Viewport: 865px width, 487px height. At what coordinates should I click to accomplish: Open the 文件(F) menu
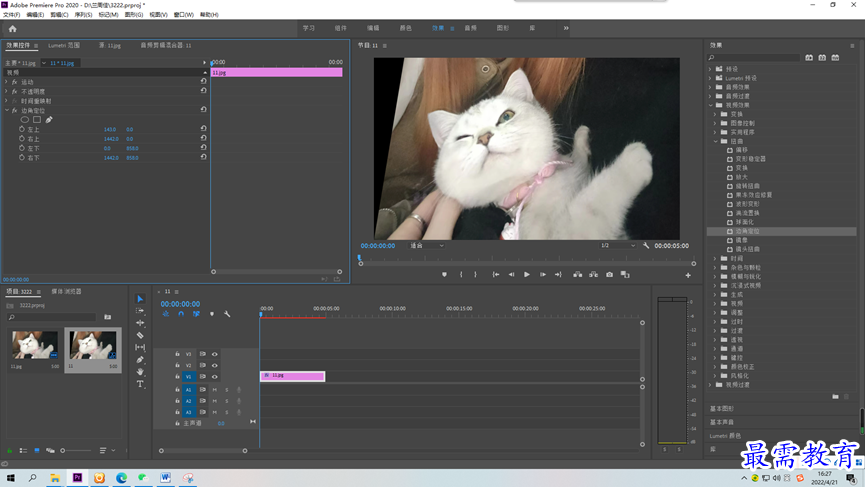pos(12,15)
